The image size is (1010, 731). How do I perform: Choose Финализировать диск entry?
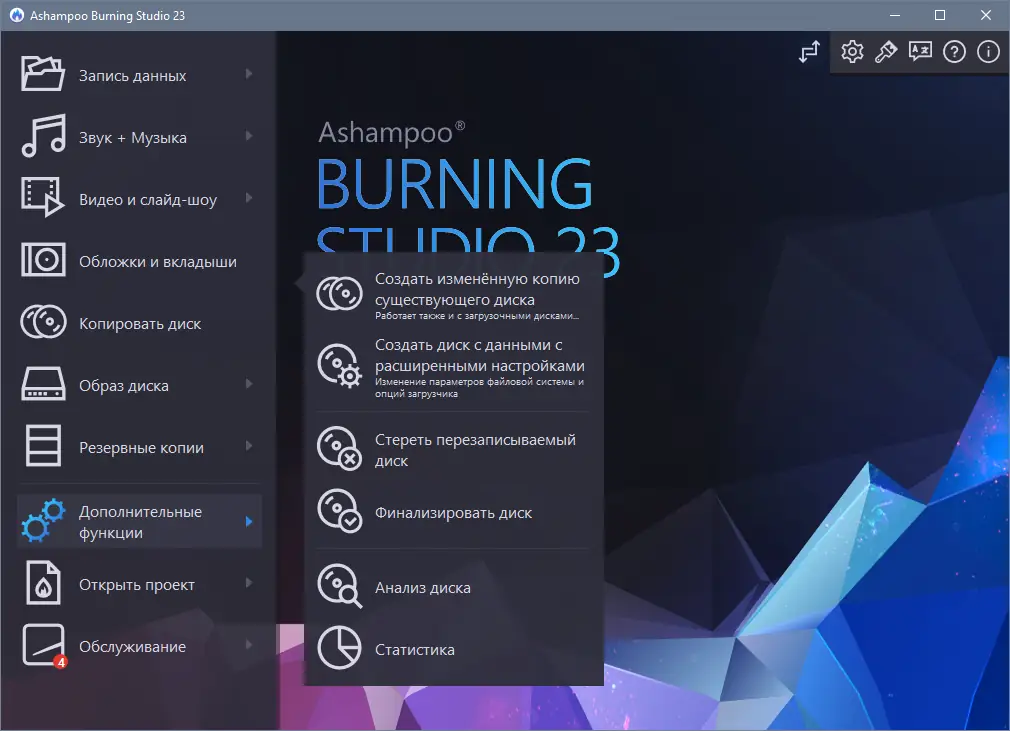pyautogui.click(x=453, y=512)
